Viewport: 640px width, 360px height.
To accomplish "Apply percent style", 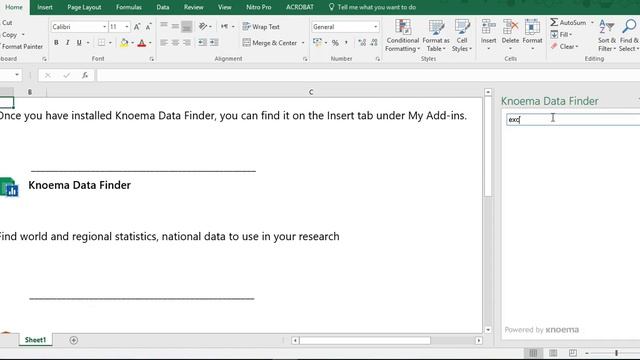I will tap(335, 42).
